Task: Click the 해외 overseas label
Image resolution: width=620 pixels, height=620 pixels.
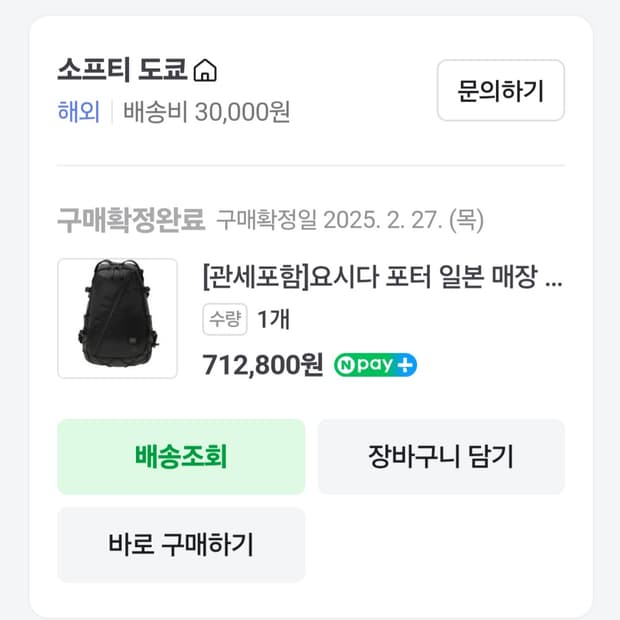Action: [77, 111]
